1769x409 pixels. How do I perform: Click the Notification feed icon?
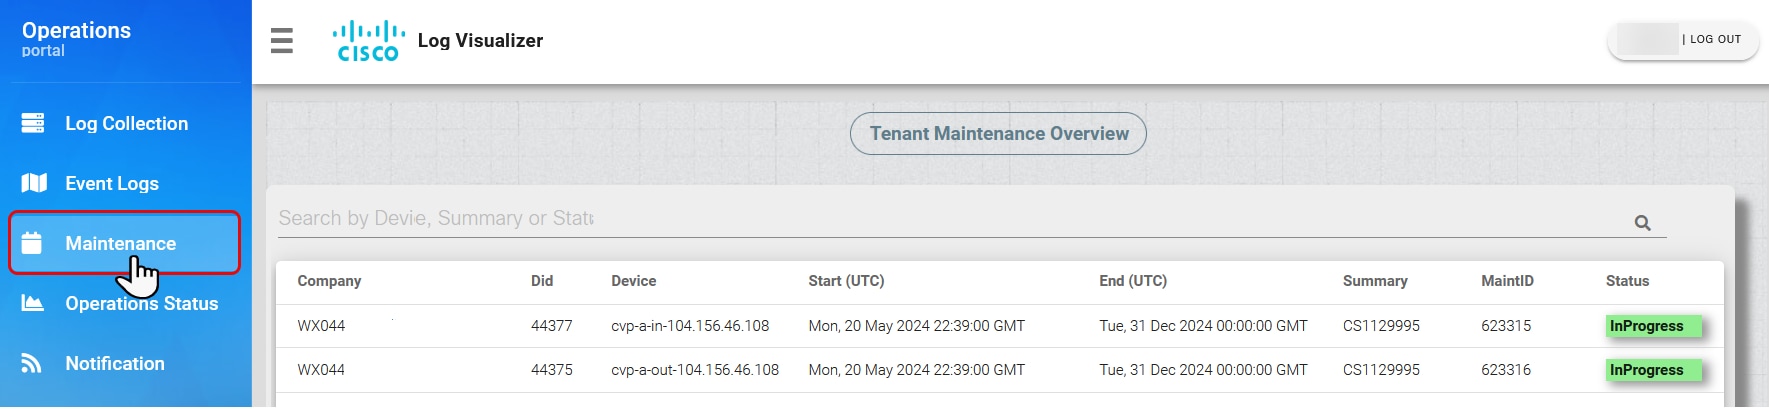(32, 363)
